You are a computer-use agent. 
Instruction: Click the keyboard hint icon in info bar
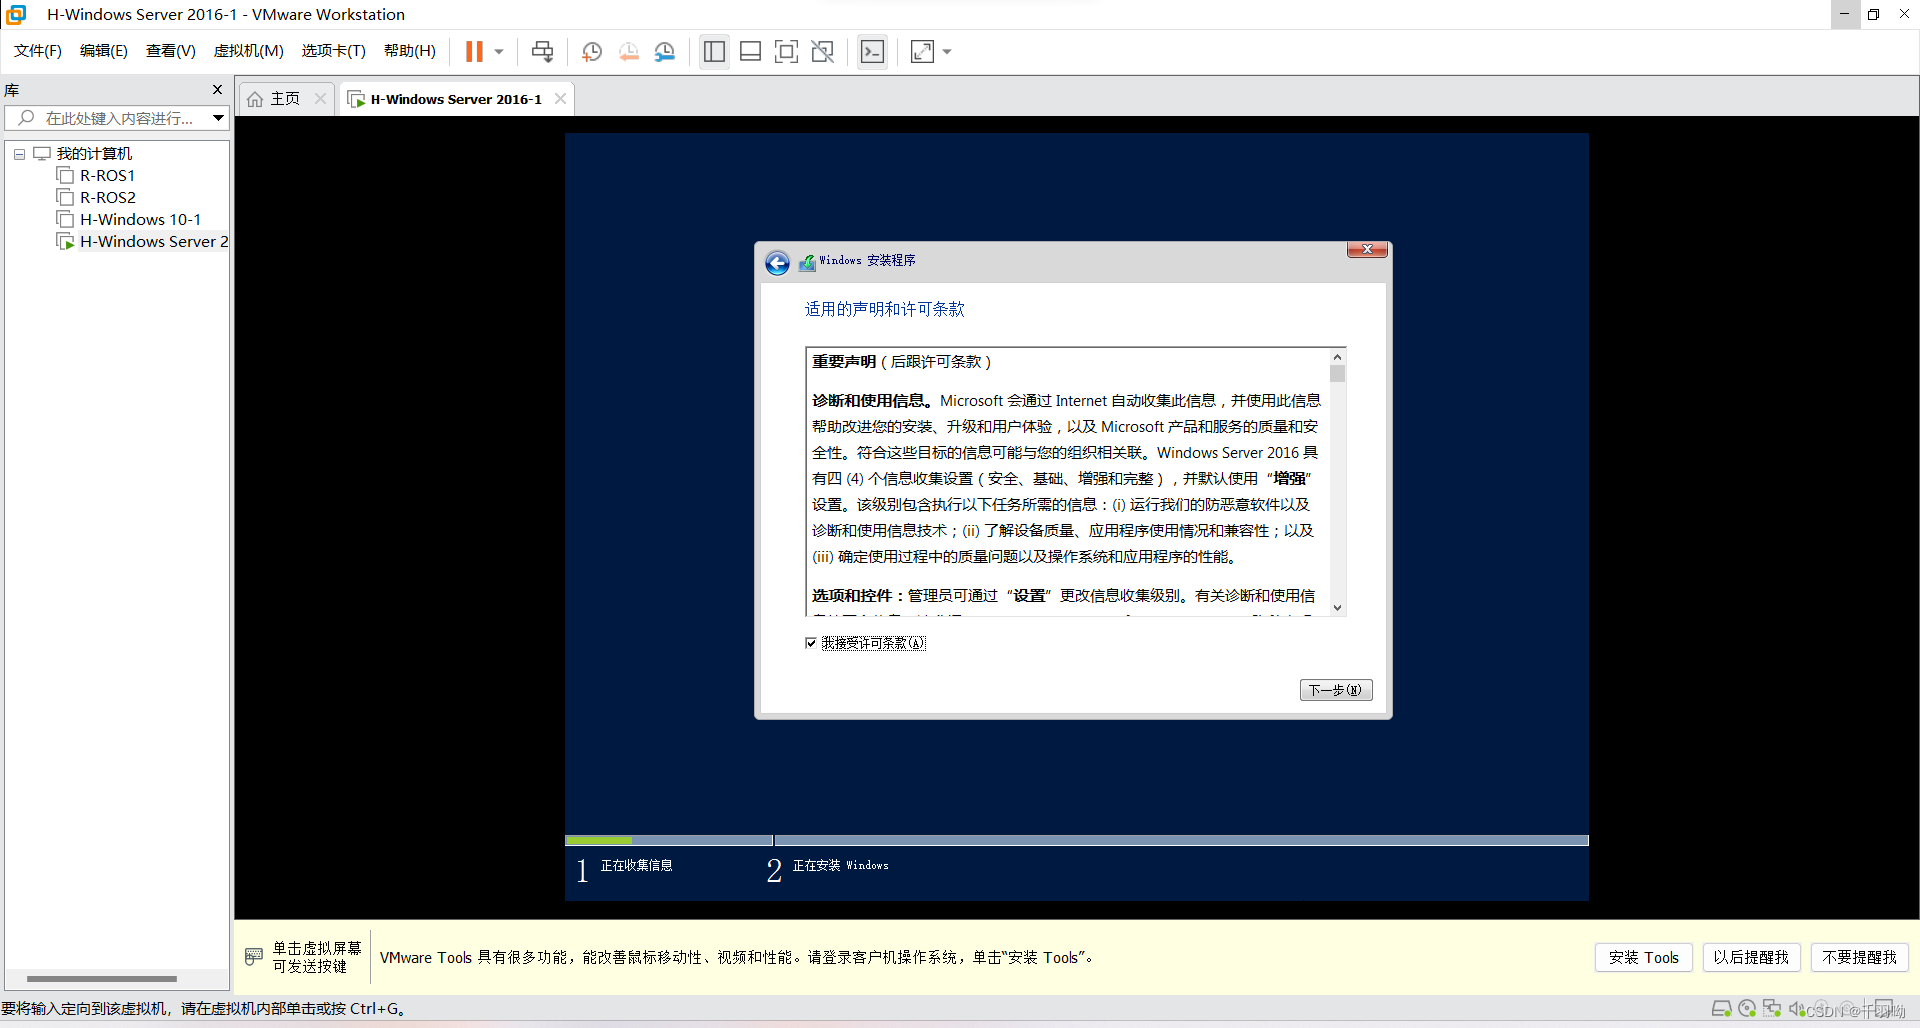click(x=254, y=957)
